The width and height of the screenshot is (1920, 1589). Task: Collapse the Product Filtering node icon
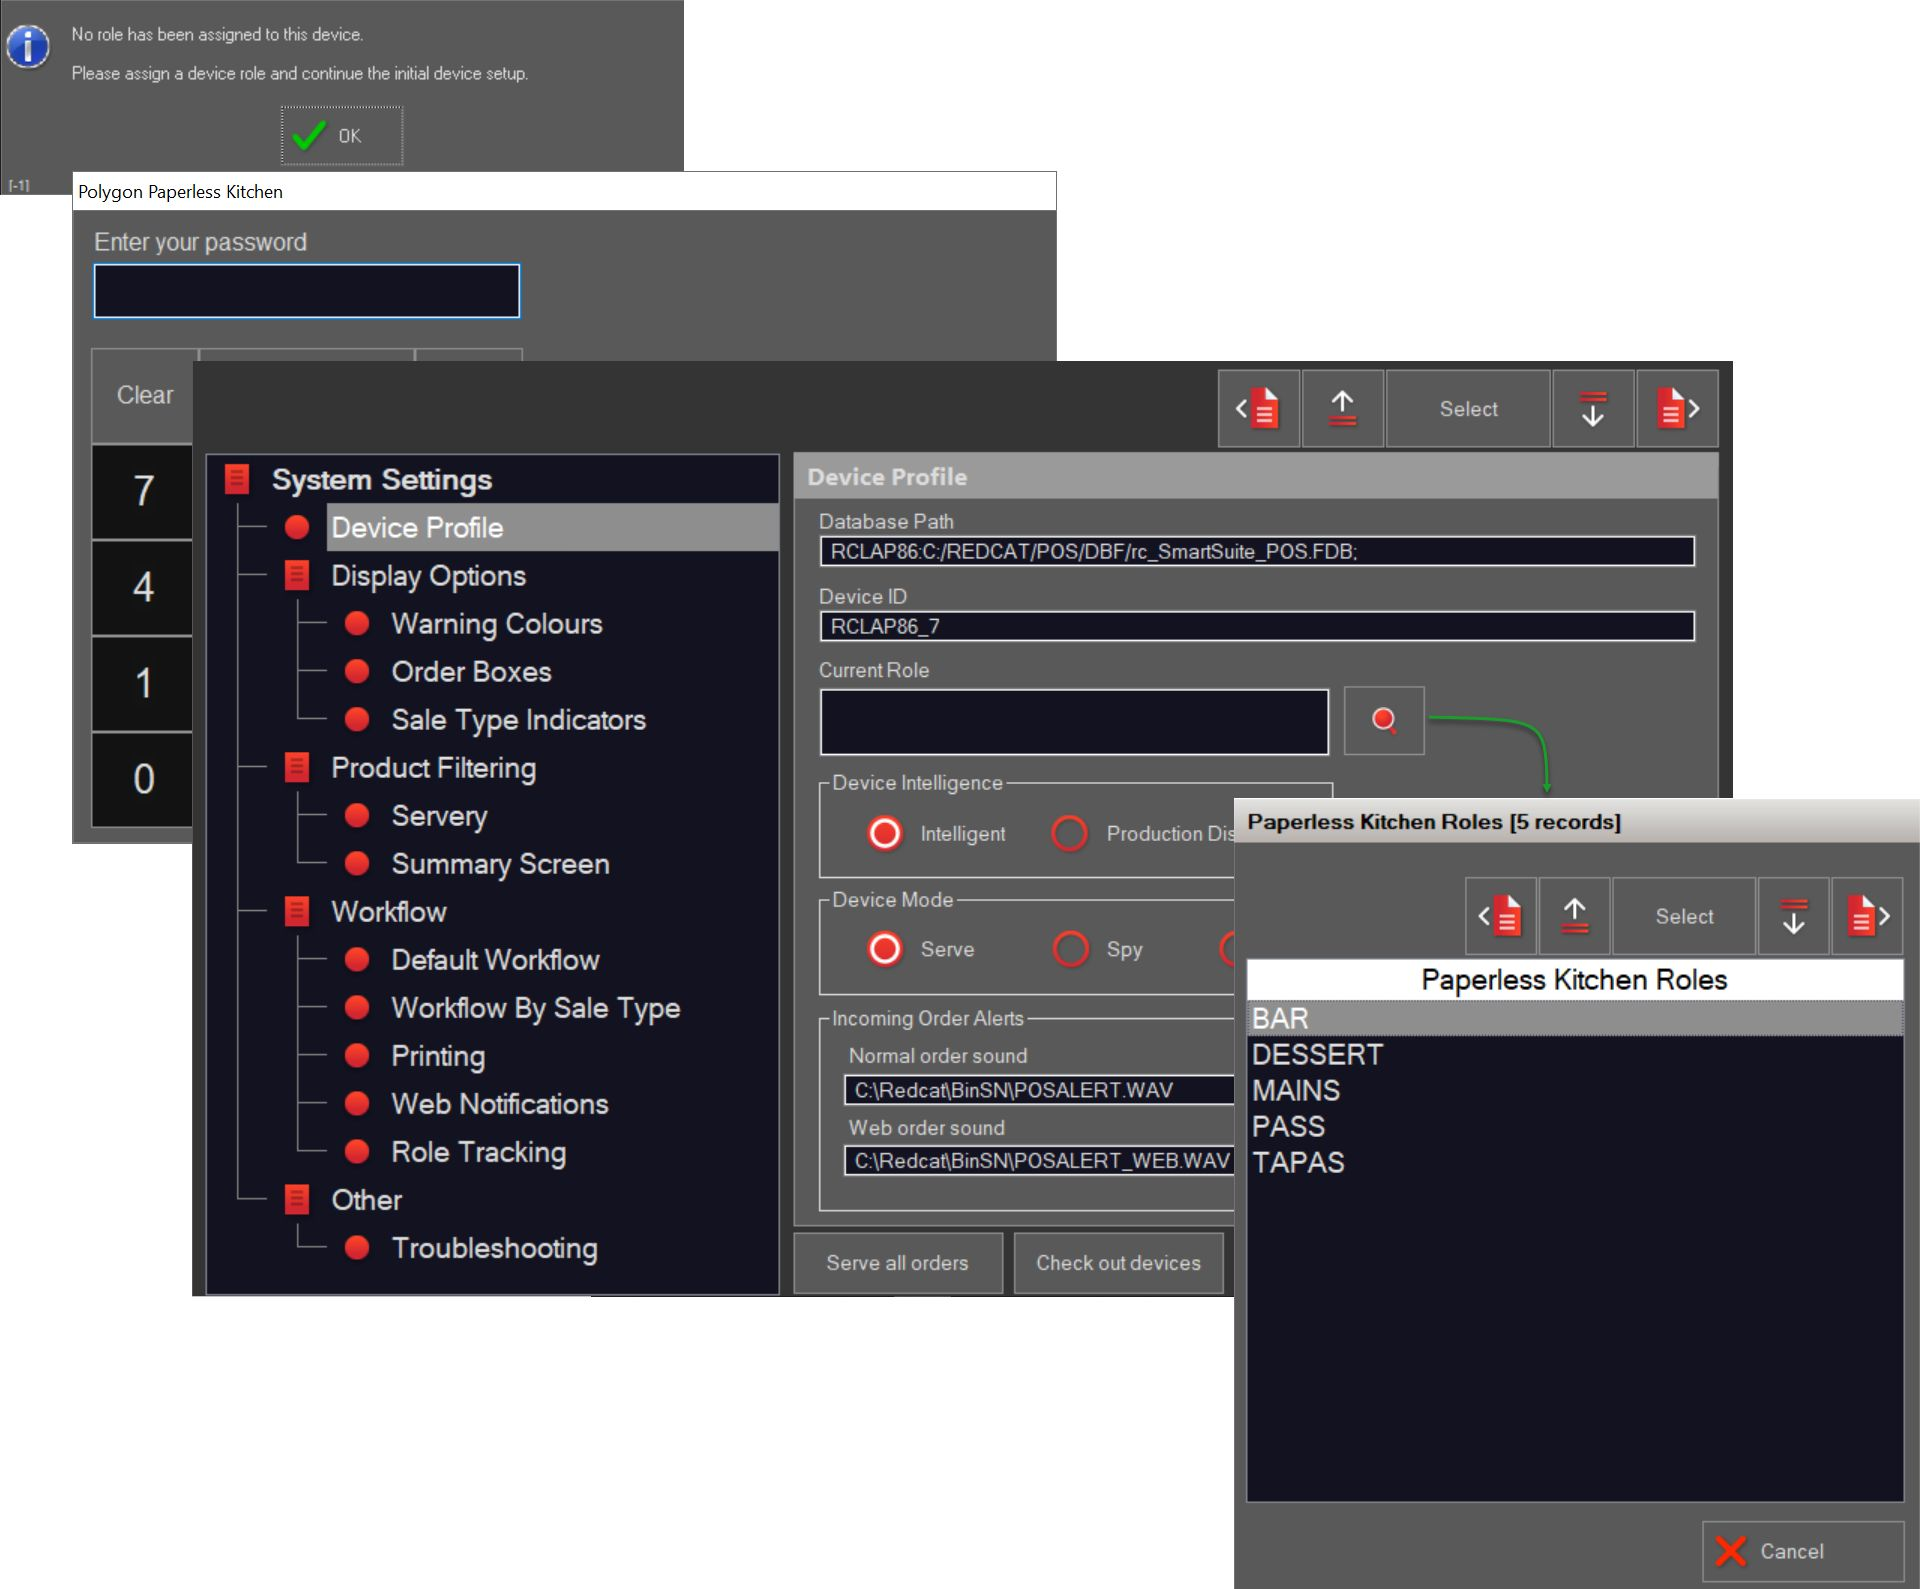coord(297,767)
